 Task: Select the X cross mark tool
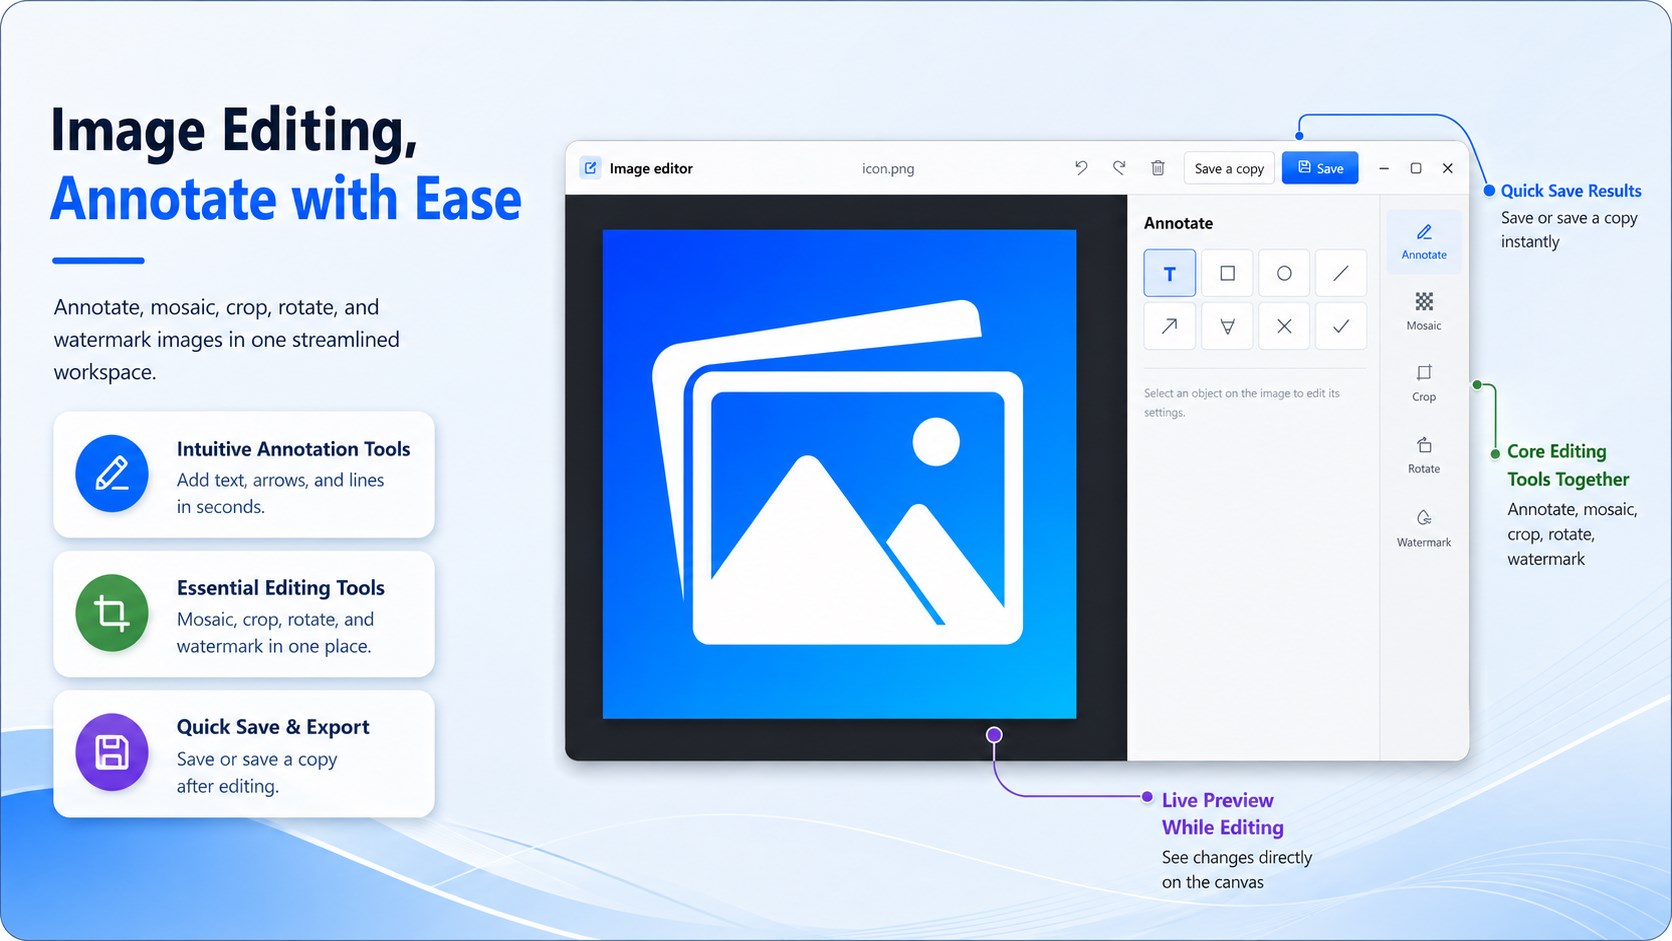tap(1284, 326)
